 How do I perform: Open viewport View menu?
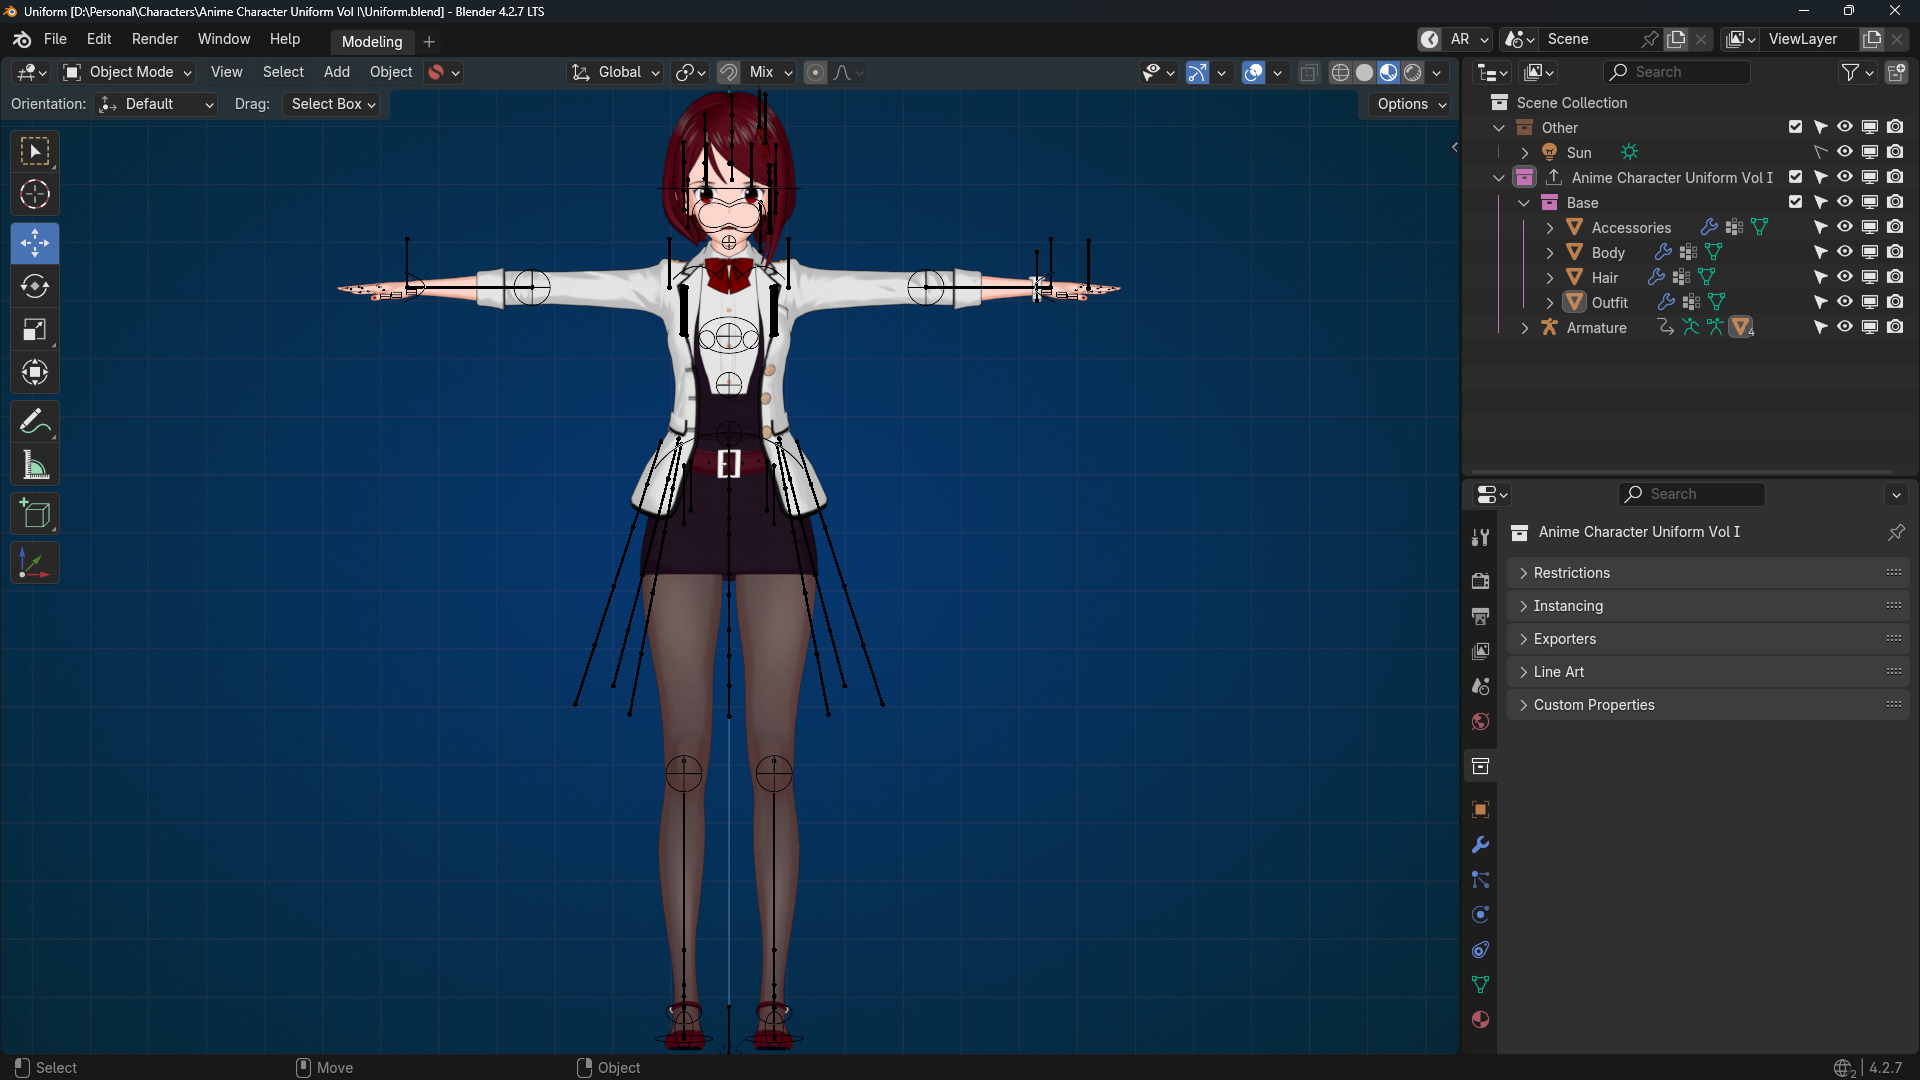pos(226,72)
